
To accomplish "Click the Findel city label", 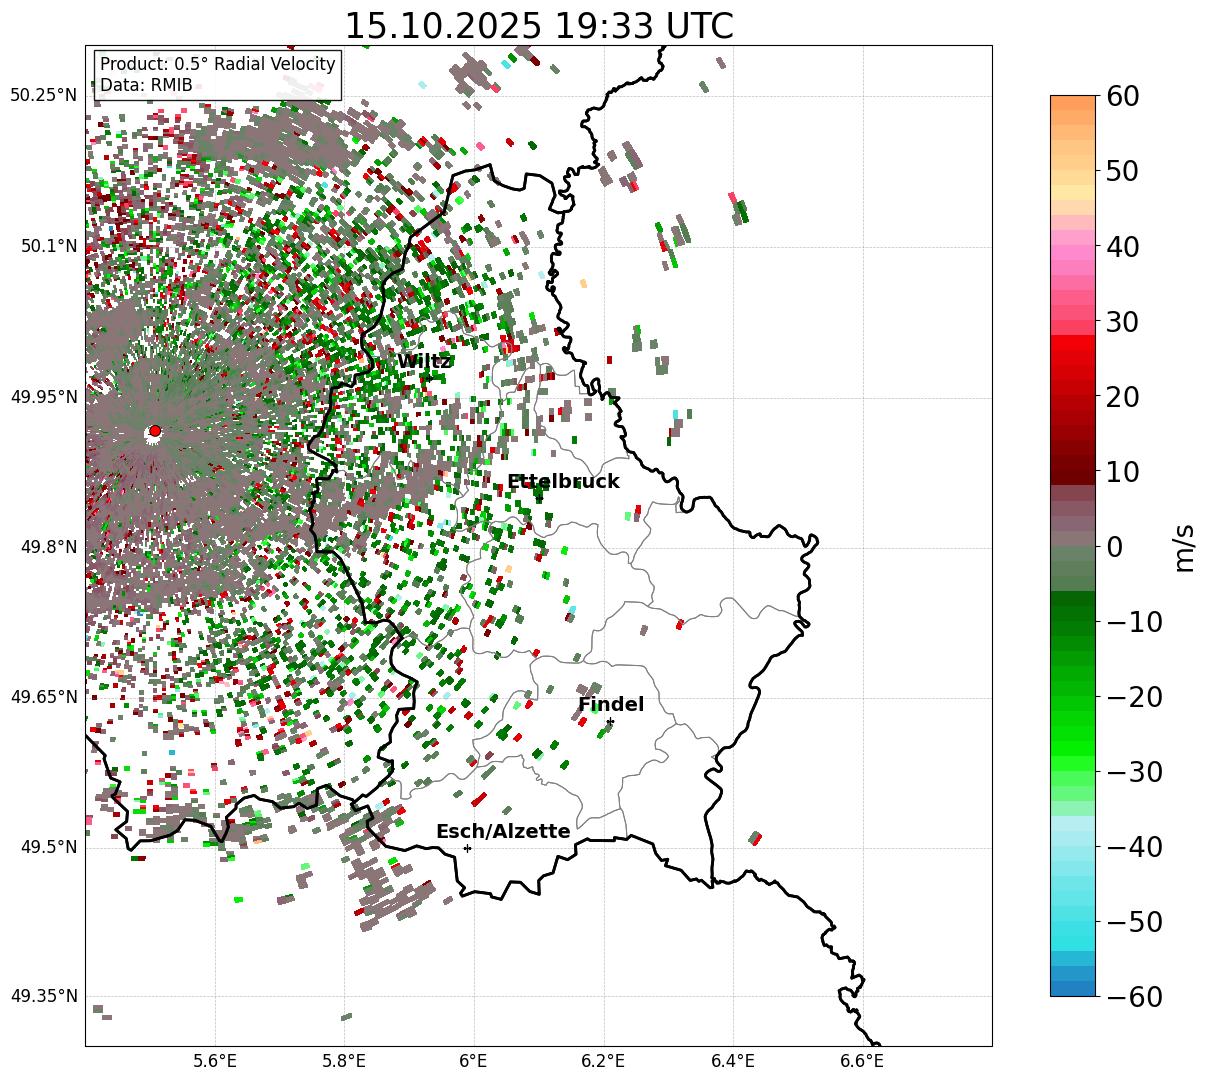I will click(x=611, y=705).
